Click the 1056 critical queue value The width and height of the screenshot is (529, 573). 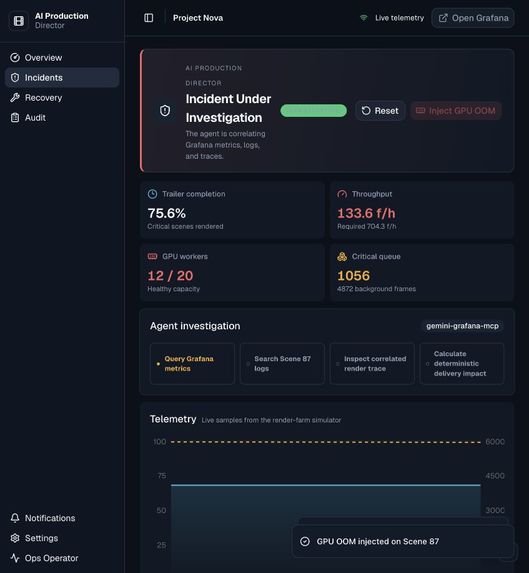tap(353, 276)
